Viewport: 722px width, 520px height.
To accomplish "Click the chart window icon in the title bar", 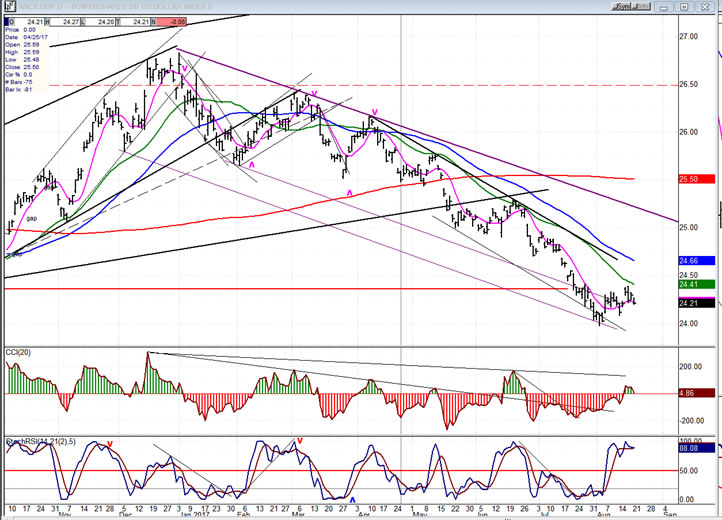I will (9, 6).
